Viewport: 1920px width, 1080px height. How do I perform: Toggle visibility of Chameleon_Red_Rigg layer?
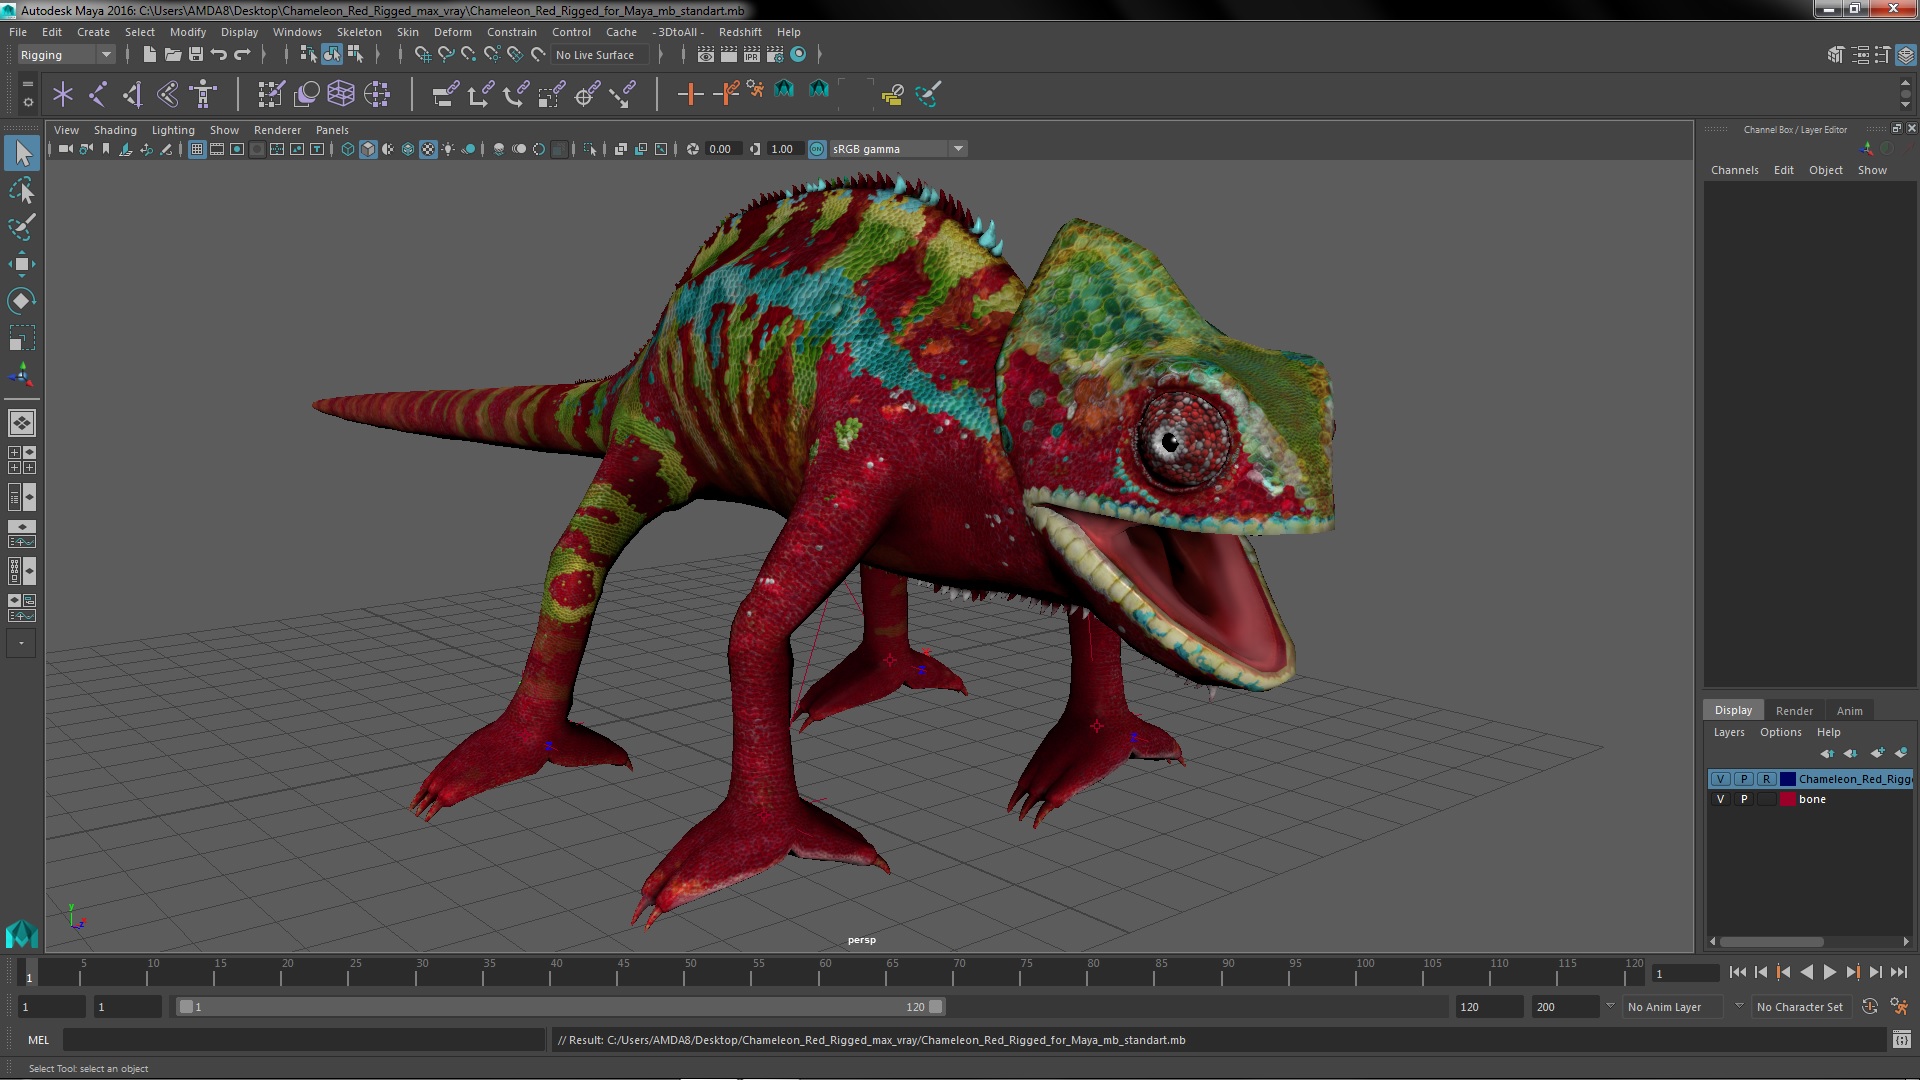(x=1720, y=779)
